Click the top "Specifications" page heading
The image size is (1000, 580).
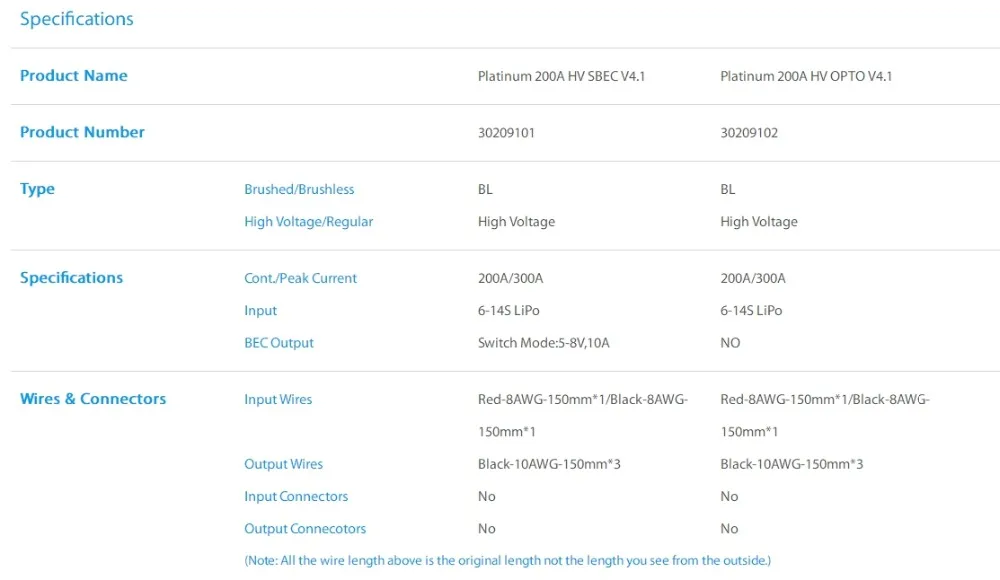pyautogui.click(x=77, y=19)
